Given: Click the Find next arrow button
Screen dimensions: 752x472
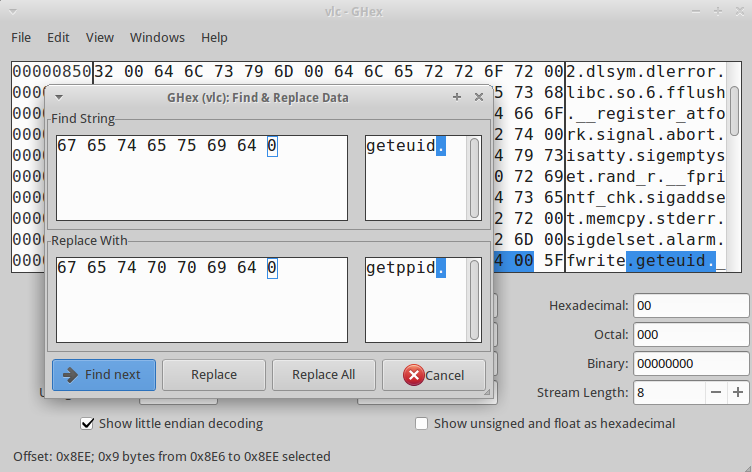Looking at the screenshot, I should (104, 375).
